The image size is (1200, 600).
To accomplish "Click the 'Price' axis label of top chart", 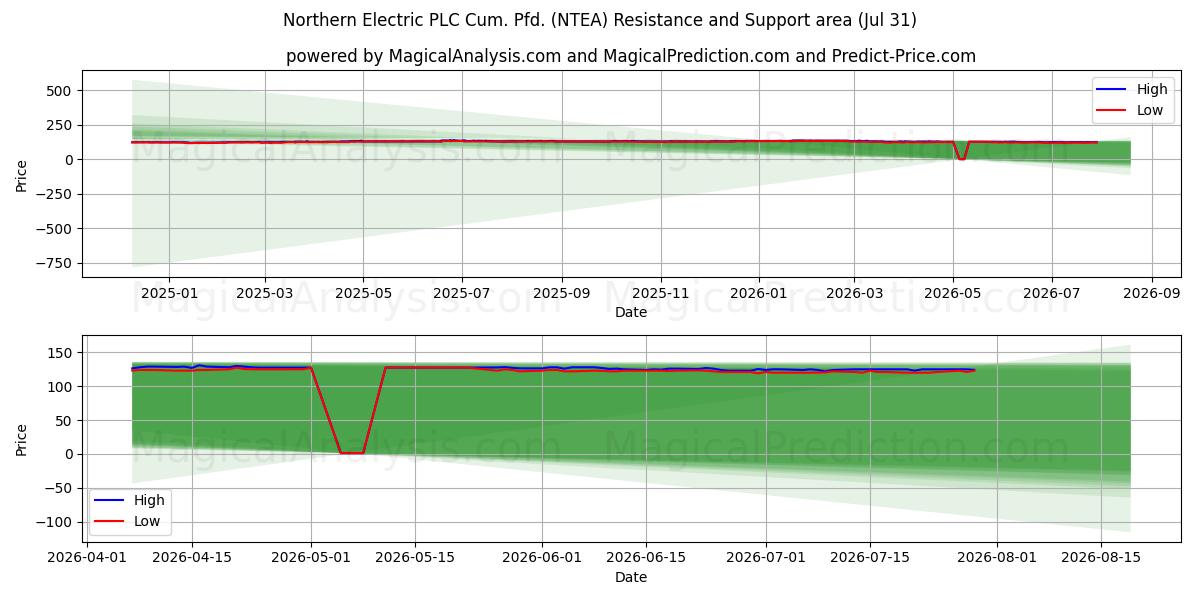I will click(22, 176).
